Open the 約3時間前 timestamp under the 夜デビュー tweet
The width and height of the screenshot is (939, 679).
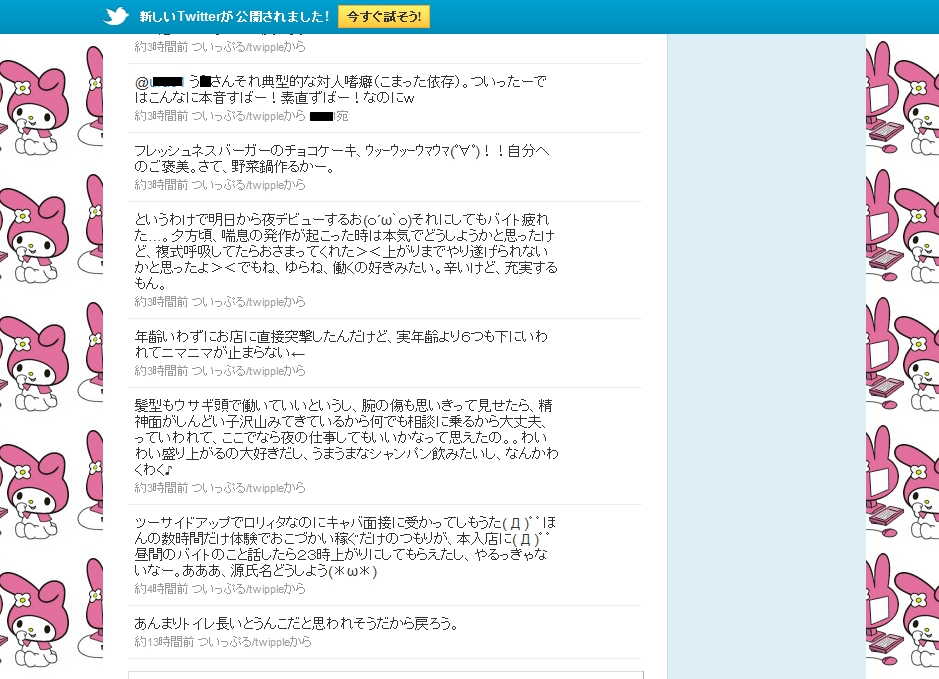point(161,302)
